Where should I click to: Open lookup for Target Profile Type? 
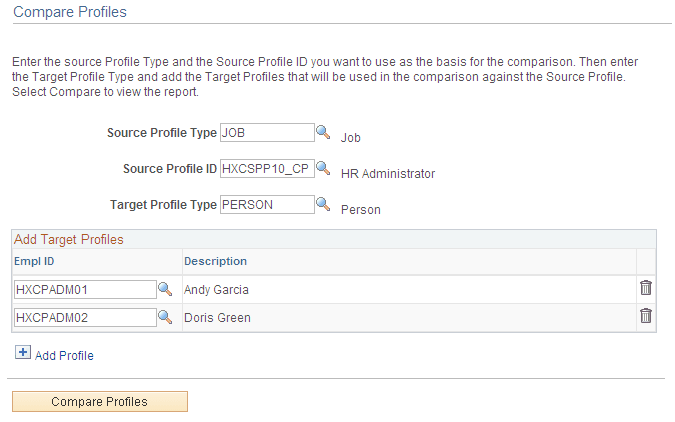click(x=323, y=205)
